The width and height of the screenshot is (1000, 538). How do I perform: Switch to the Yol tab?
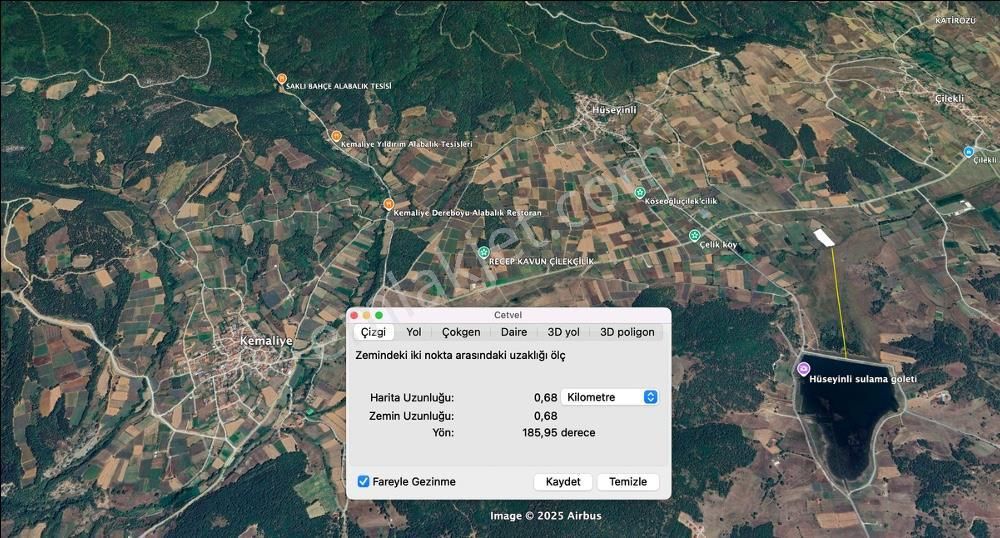pos(413,332)
